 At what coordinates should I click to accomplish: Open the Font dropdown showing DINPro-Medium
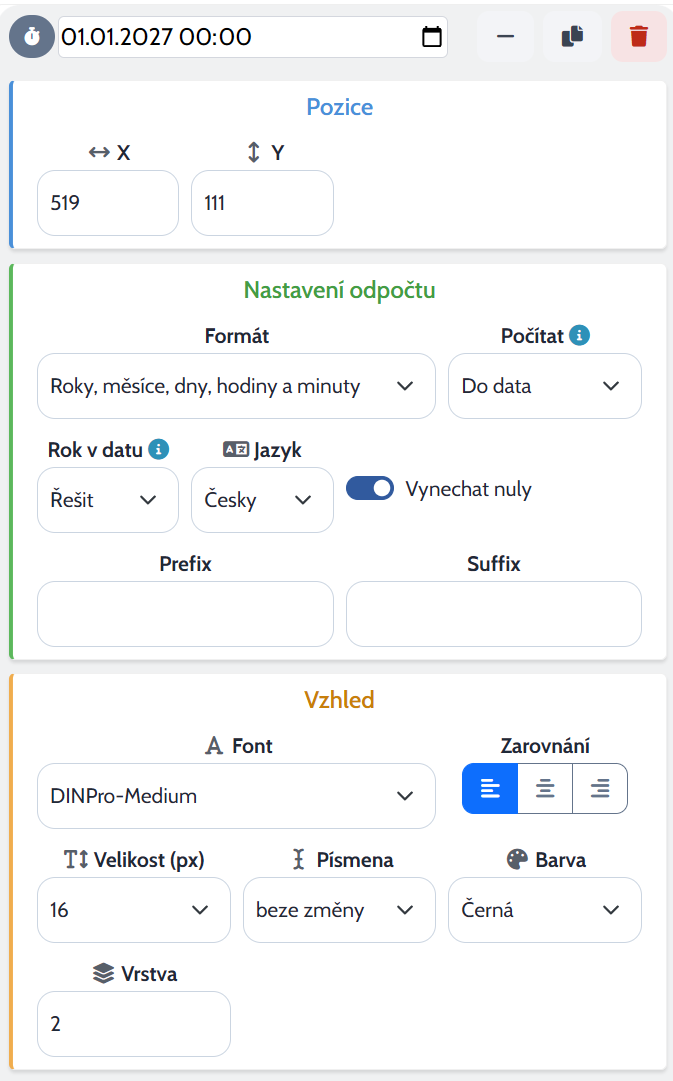(237, 796)
